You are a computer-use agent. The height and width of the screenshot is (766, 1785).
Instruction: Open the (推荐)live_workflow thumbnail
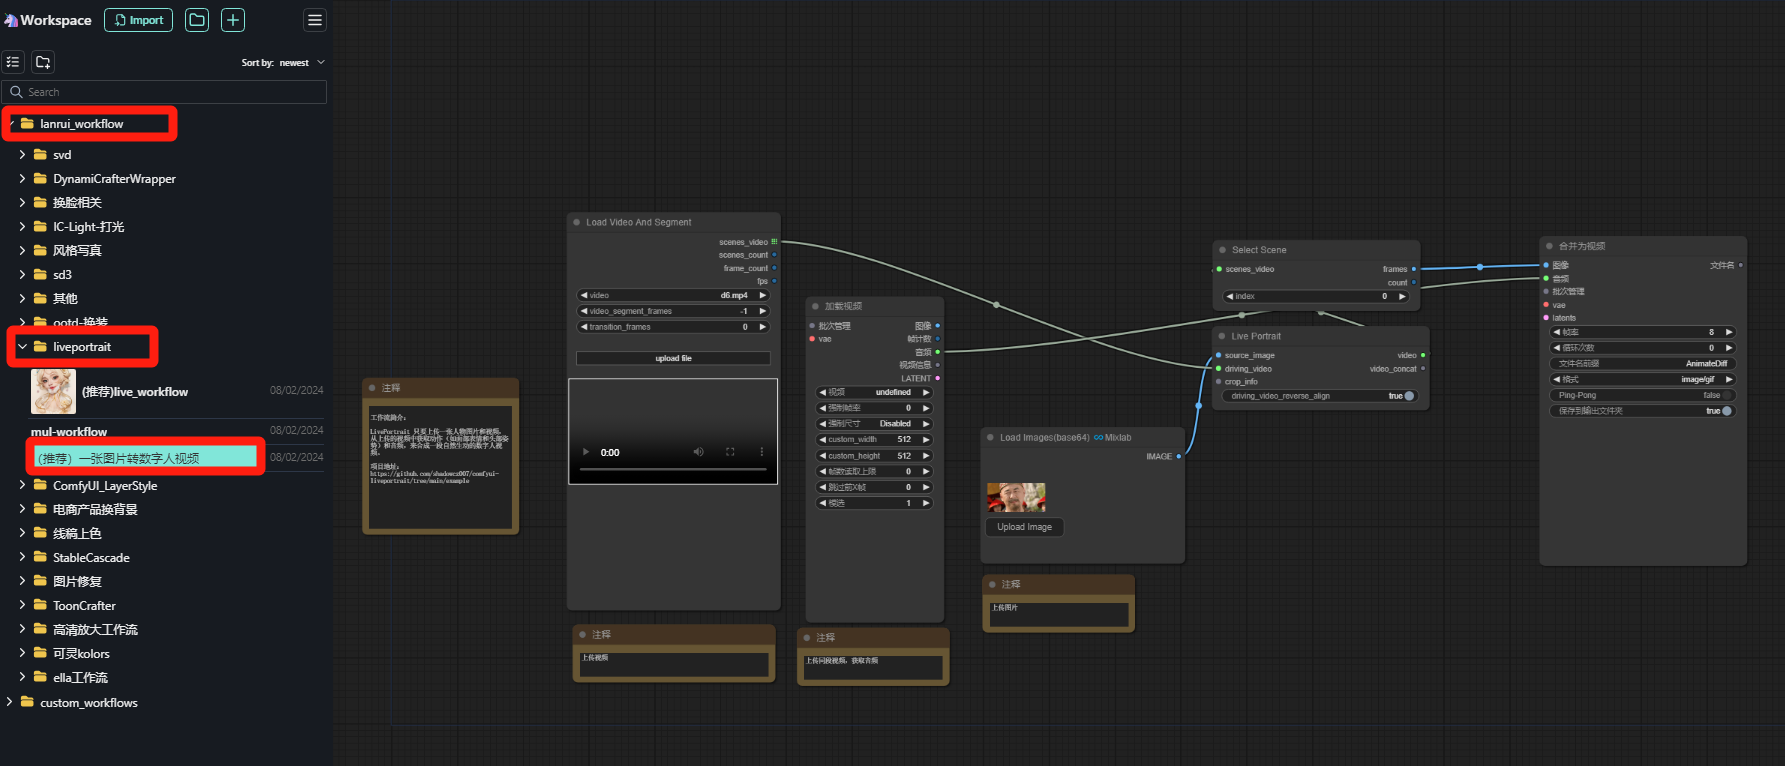(x=53, y=392)
